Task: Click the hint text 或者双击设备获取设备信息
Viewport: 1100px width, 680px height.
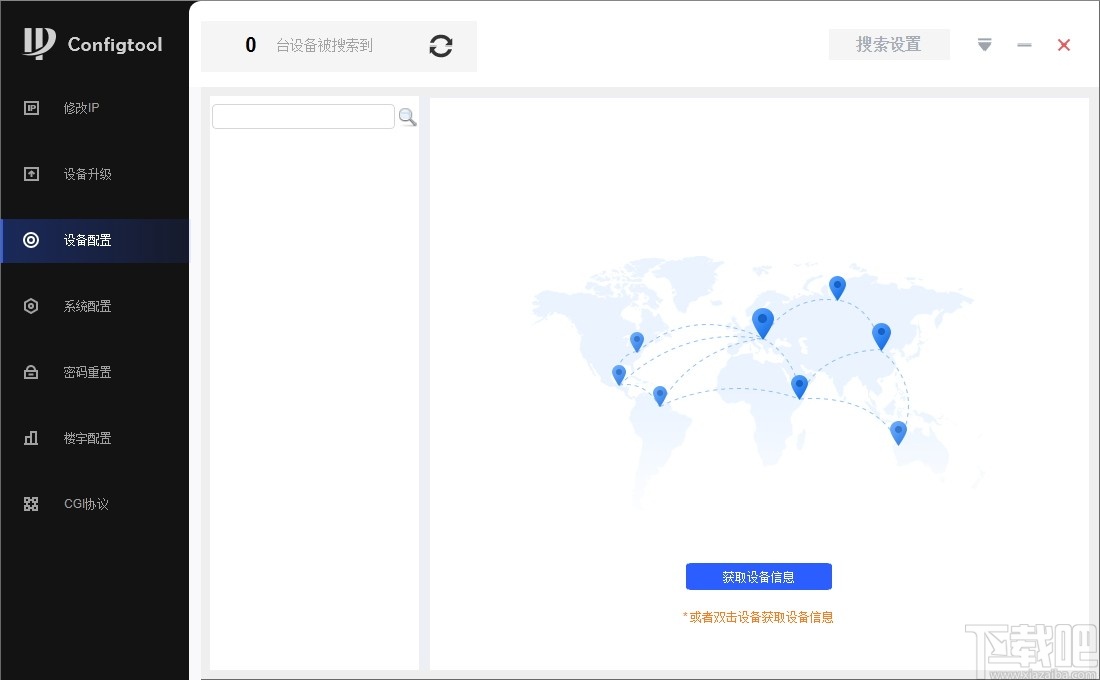Action: pyautogui.click(x=759, y=617)
